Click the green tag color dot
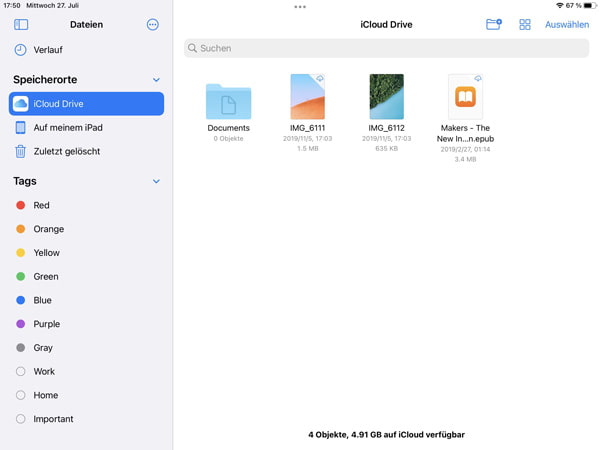 pyautogui.click(x=21, y=276)
